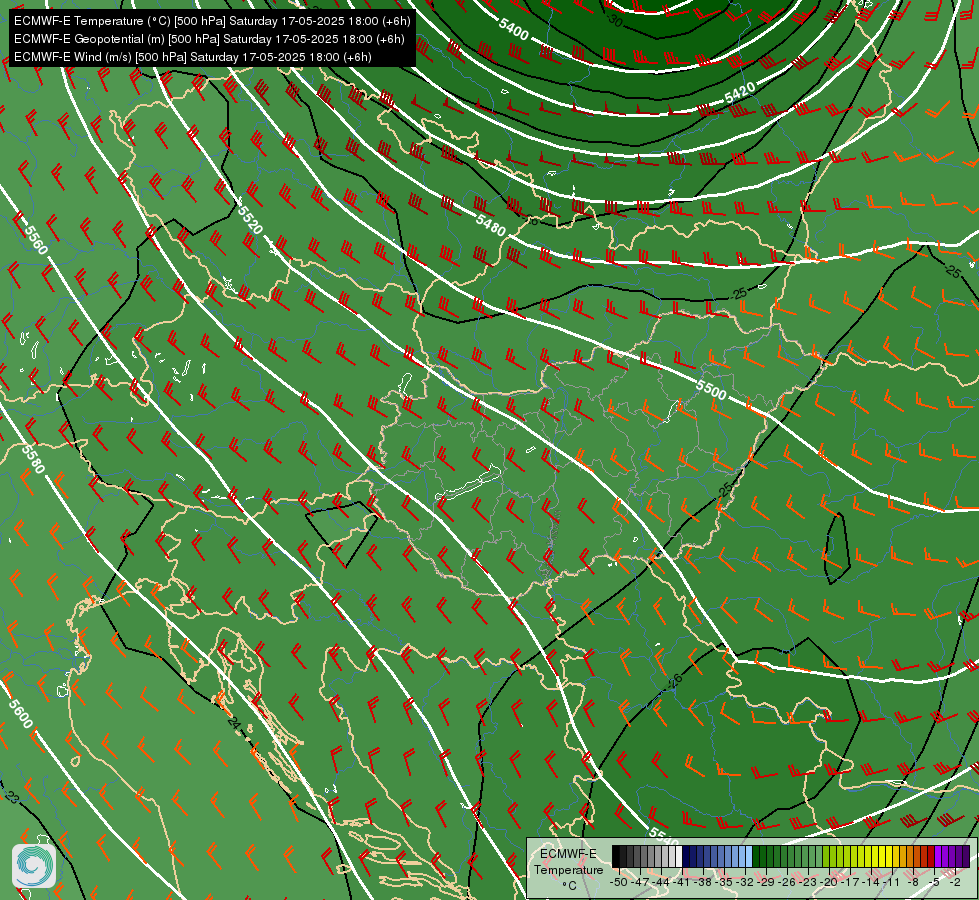Click the 5600 geopotential contour label
The height and width of the screenshot is (900, 979).
point(21,714)
